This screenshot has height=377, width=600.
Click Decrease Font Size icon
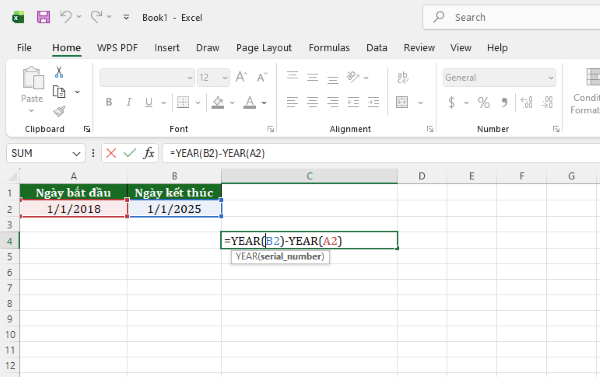pos(262,77)
